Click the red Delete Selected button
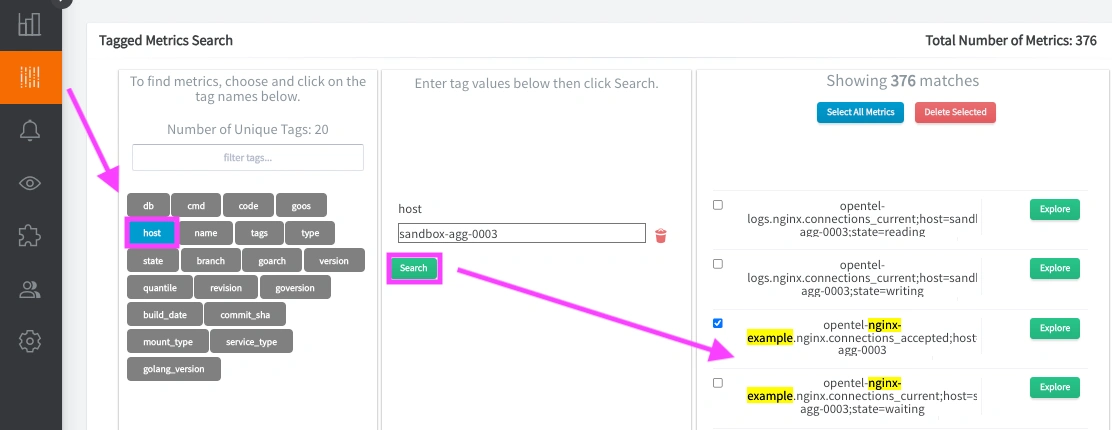This screenshot has width=1112, height=430. [955, 112]
